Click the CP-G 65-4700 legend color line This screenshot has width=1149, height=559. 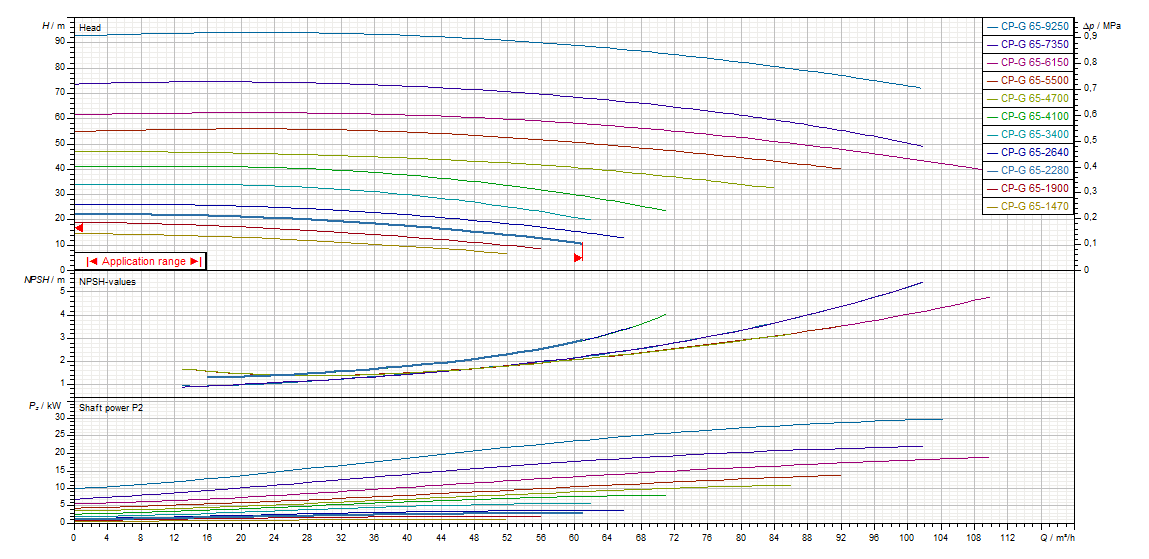click(992, 98)
